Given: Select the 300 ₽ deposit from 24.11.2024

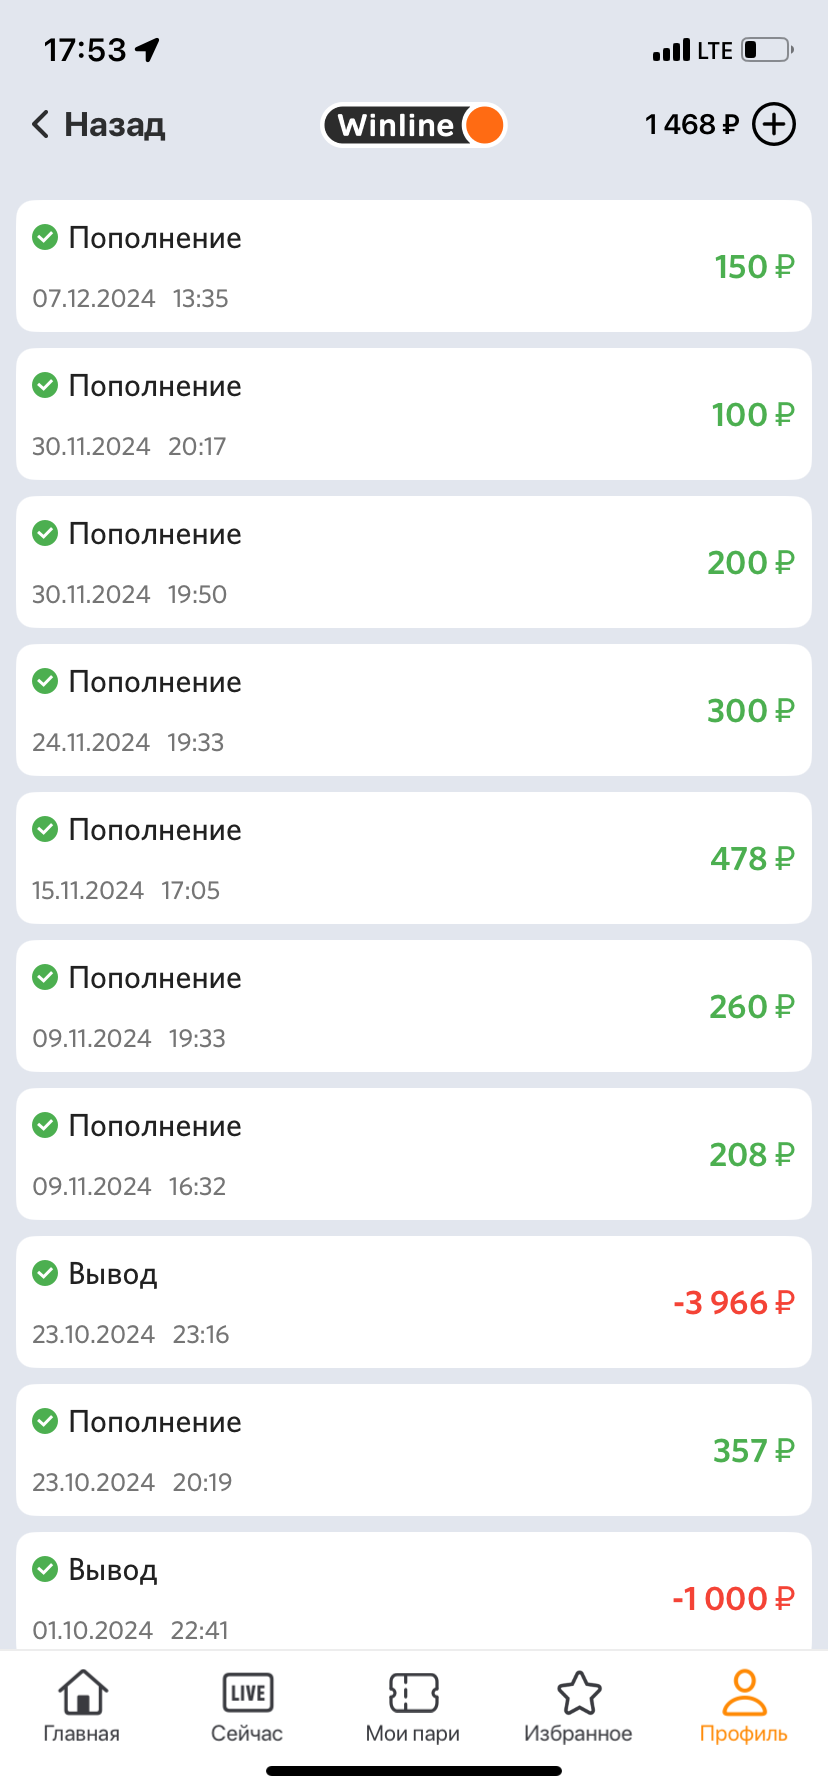Looking at the screenshot, I should point(413,710).
